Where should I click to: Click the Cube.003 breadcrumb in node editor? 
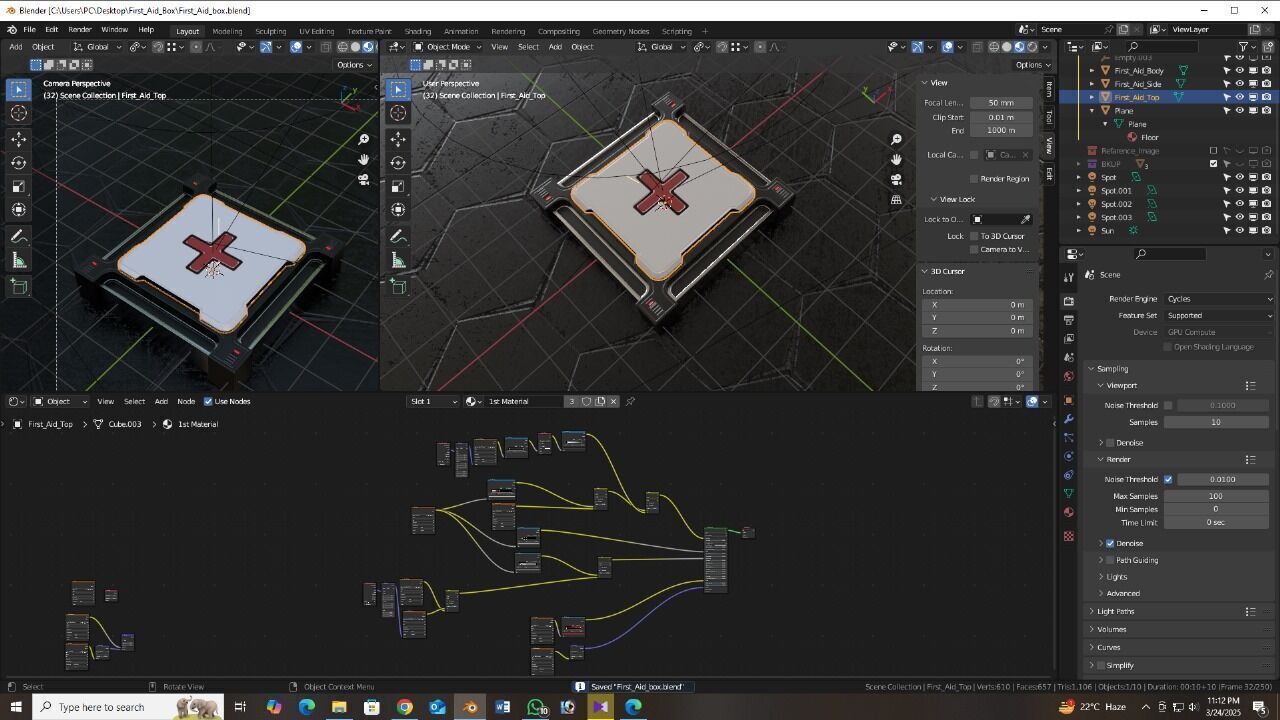(x=124, y=425)
